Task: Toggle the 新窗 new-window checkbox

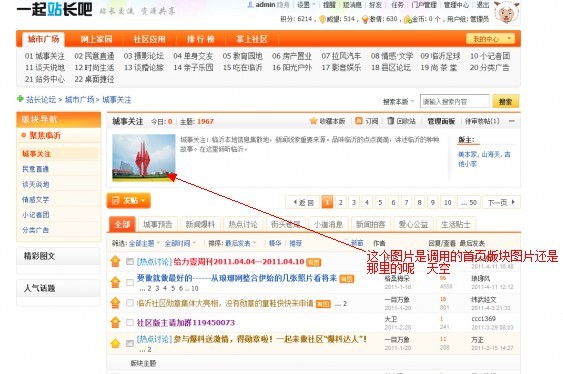Action: (x=346, y=243)
